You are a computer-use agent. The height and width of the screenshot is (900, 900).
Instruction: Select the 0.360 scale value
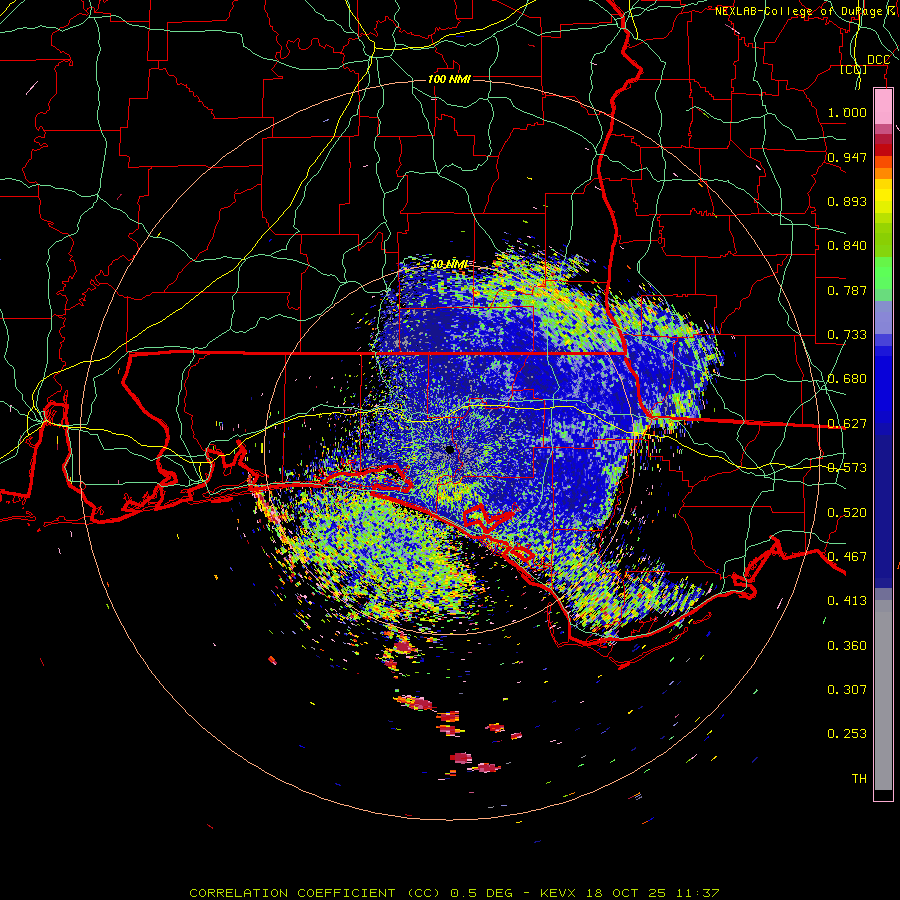tap(847, 646)
